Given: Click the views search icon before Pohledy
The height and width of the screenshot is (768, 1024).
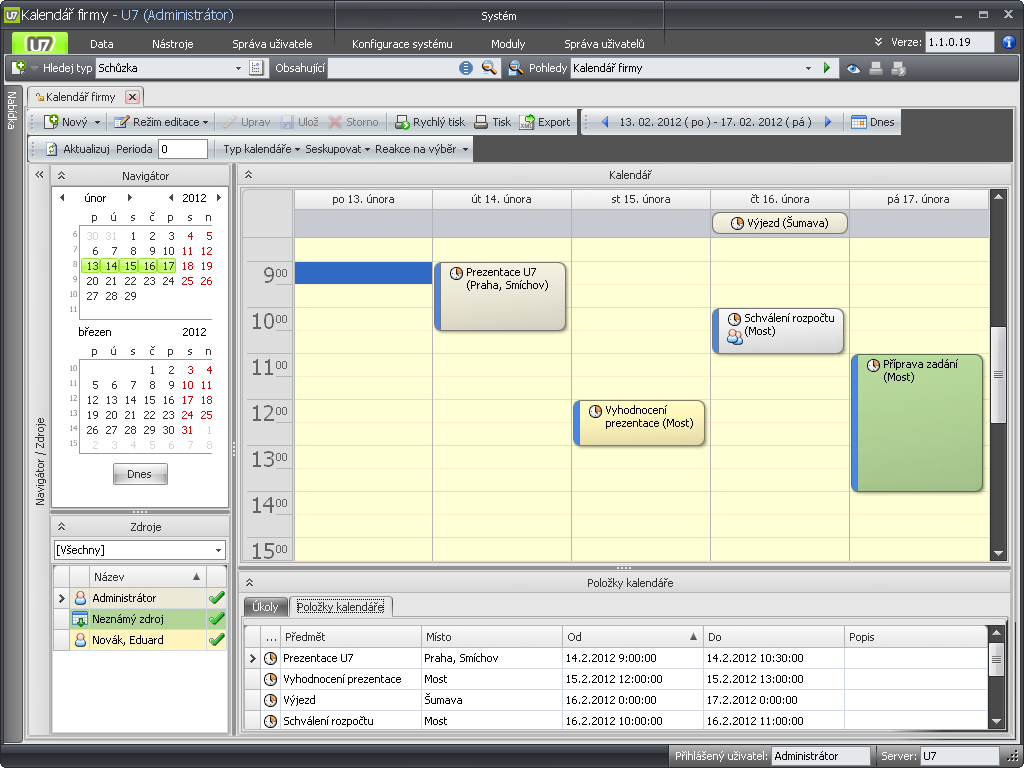Looking at the screenshot, I should click(x=516, y=68).
